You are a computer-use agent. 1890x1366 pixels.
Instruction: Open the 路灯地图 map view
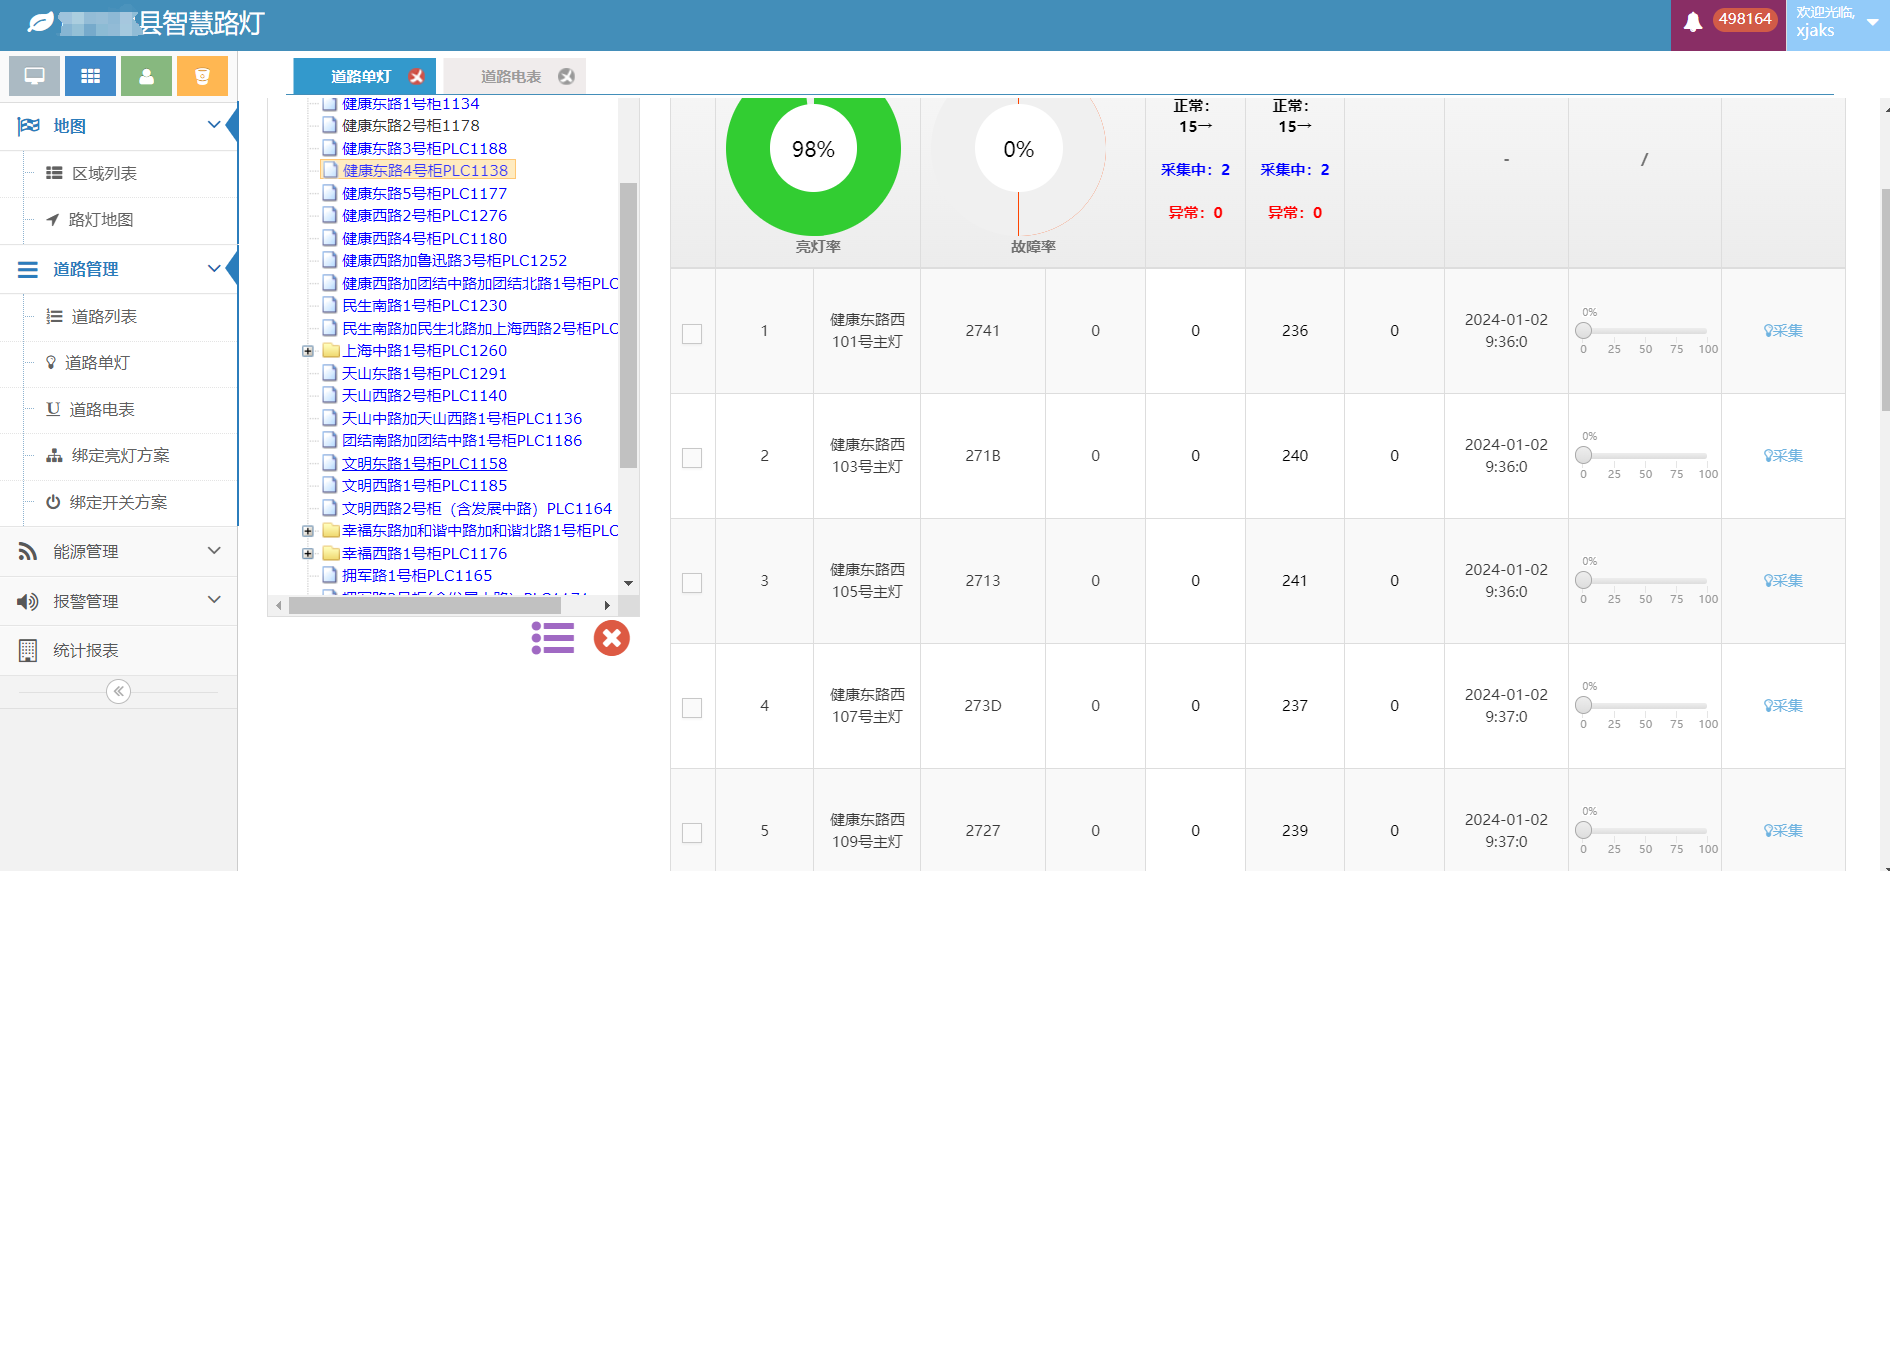click(x=100, y=220)
